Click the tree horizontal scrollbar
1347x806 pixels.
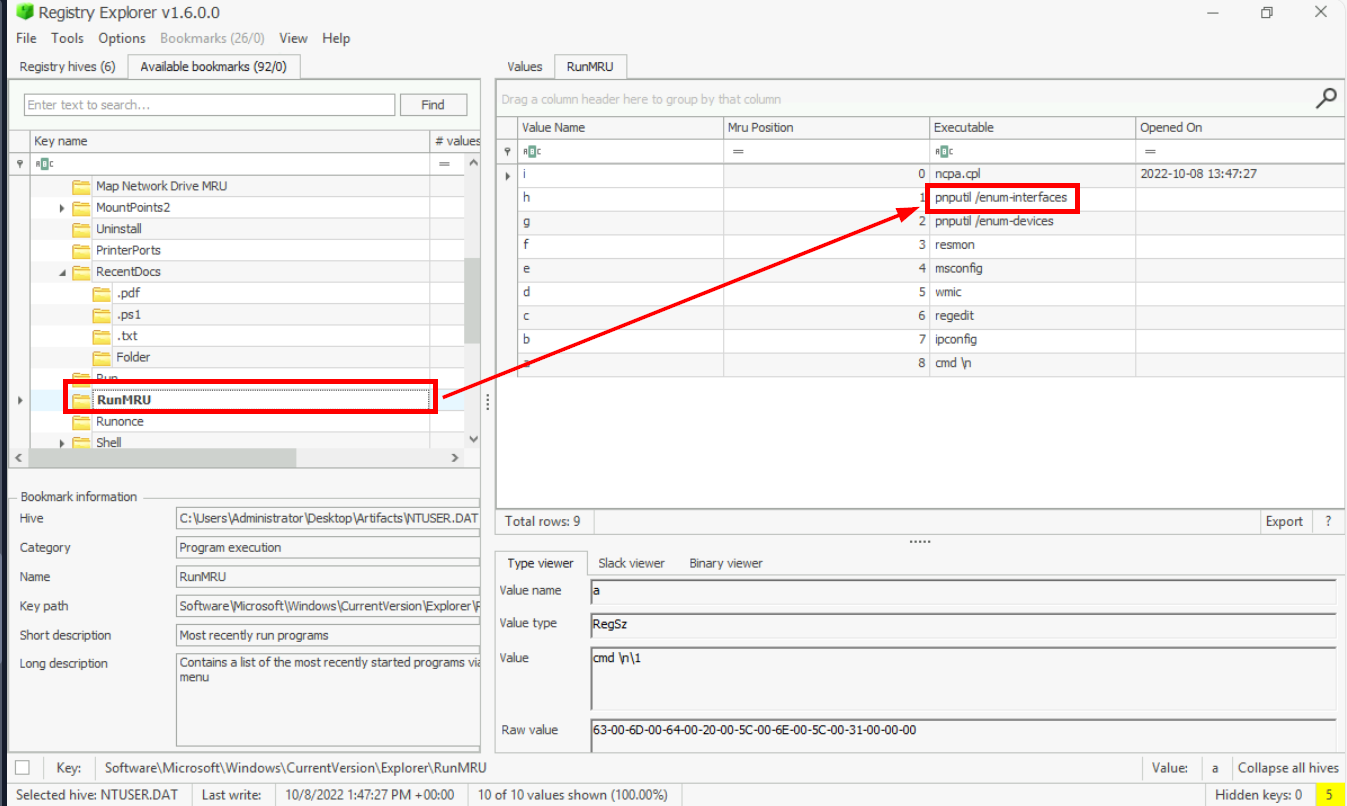(162, 457)
